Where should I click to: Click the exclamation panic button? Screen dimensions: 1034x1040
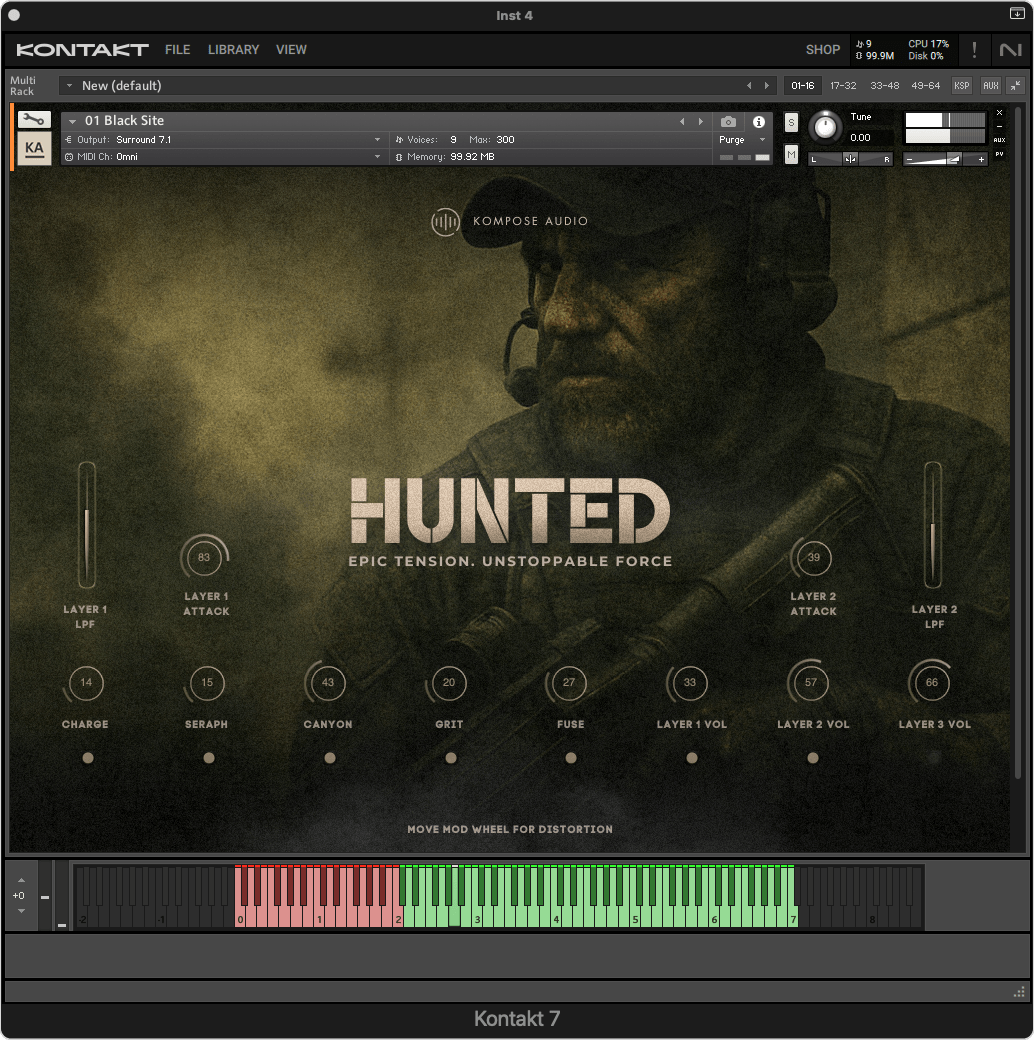[974, 50]
